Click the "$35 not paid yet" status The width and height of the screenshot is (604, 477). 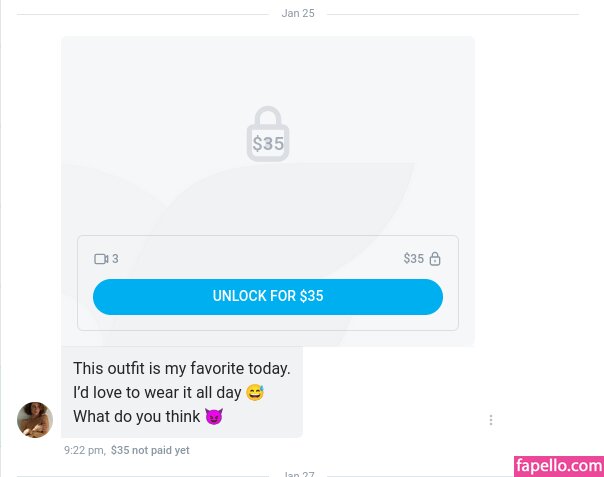pos(150,450)
